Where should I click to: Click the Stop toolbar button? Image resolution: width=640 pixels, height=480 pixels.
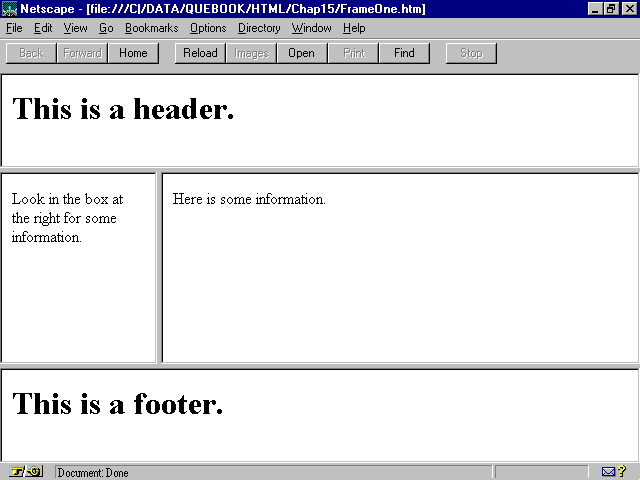471,53
